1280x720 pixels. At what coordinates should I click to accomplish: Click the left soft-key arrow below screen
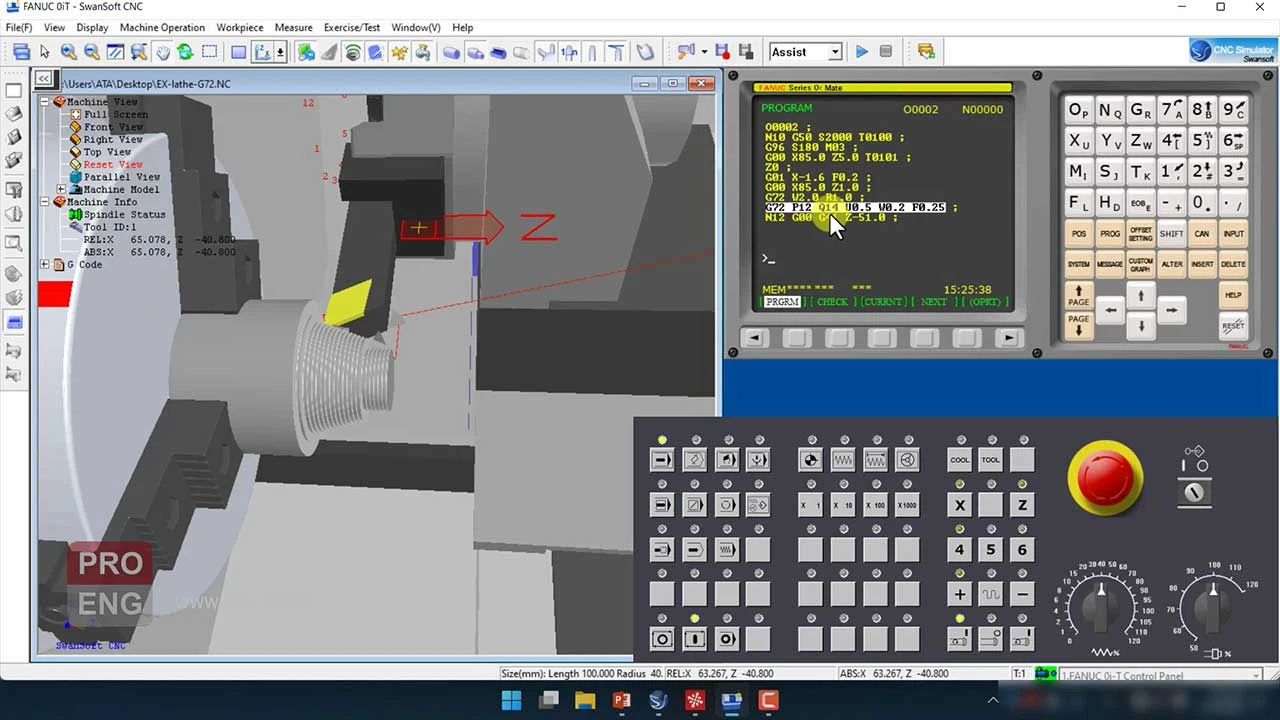point(754,338)
